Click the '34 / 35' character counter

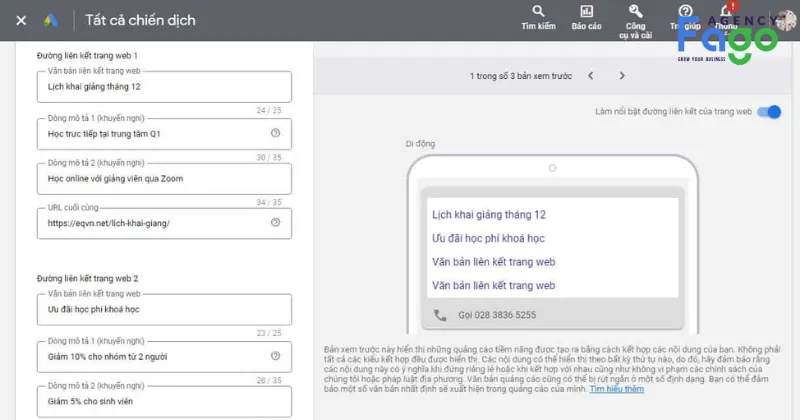[x=269, y=202]
